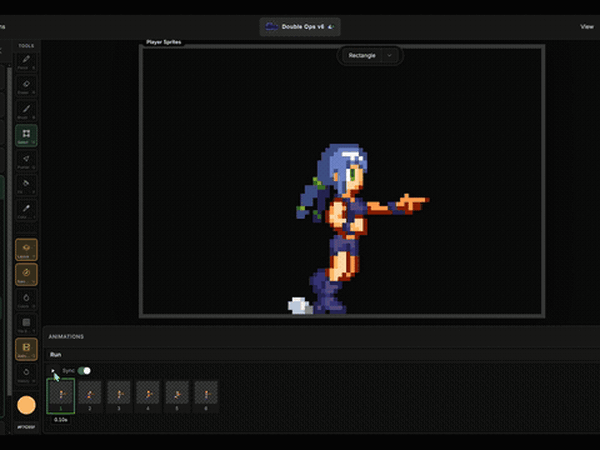Open the History panel button
Viewport: 600px width, 450px height.
[x=26, y=374]
